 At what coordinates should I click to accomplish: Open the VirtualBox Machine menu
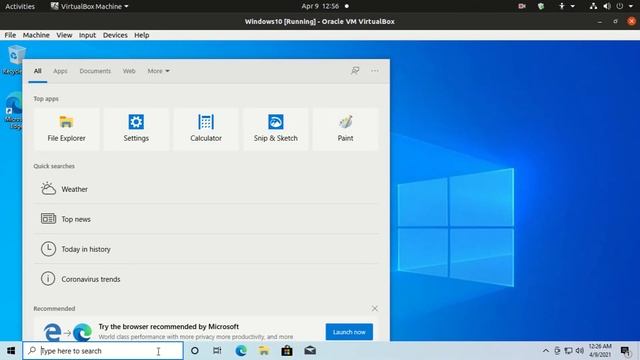(36, 35)
